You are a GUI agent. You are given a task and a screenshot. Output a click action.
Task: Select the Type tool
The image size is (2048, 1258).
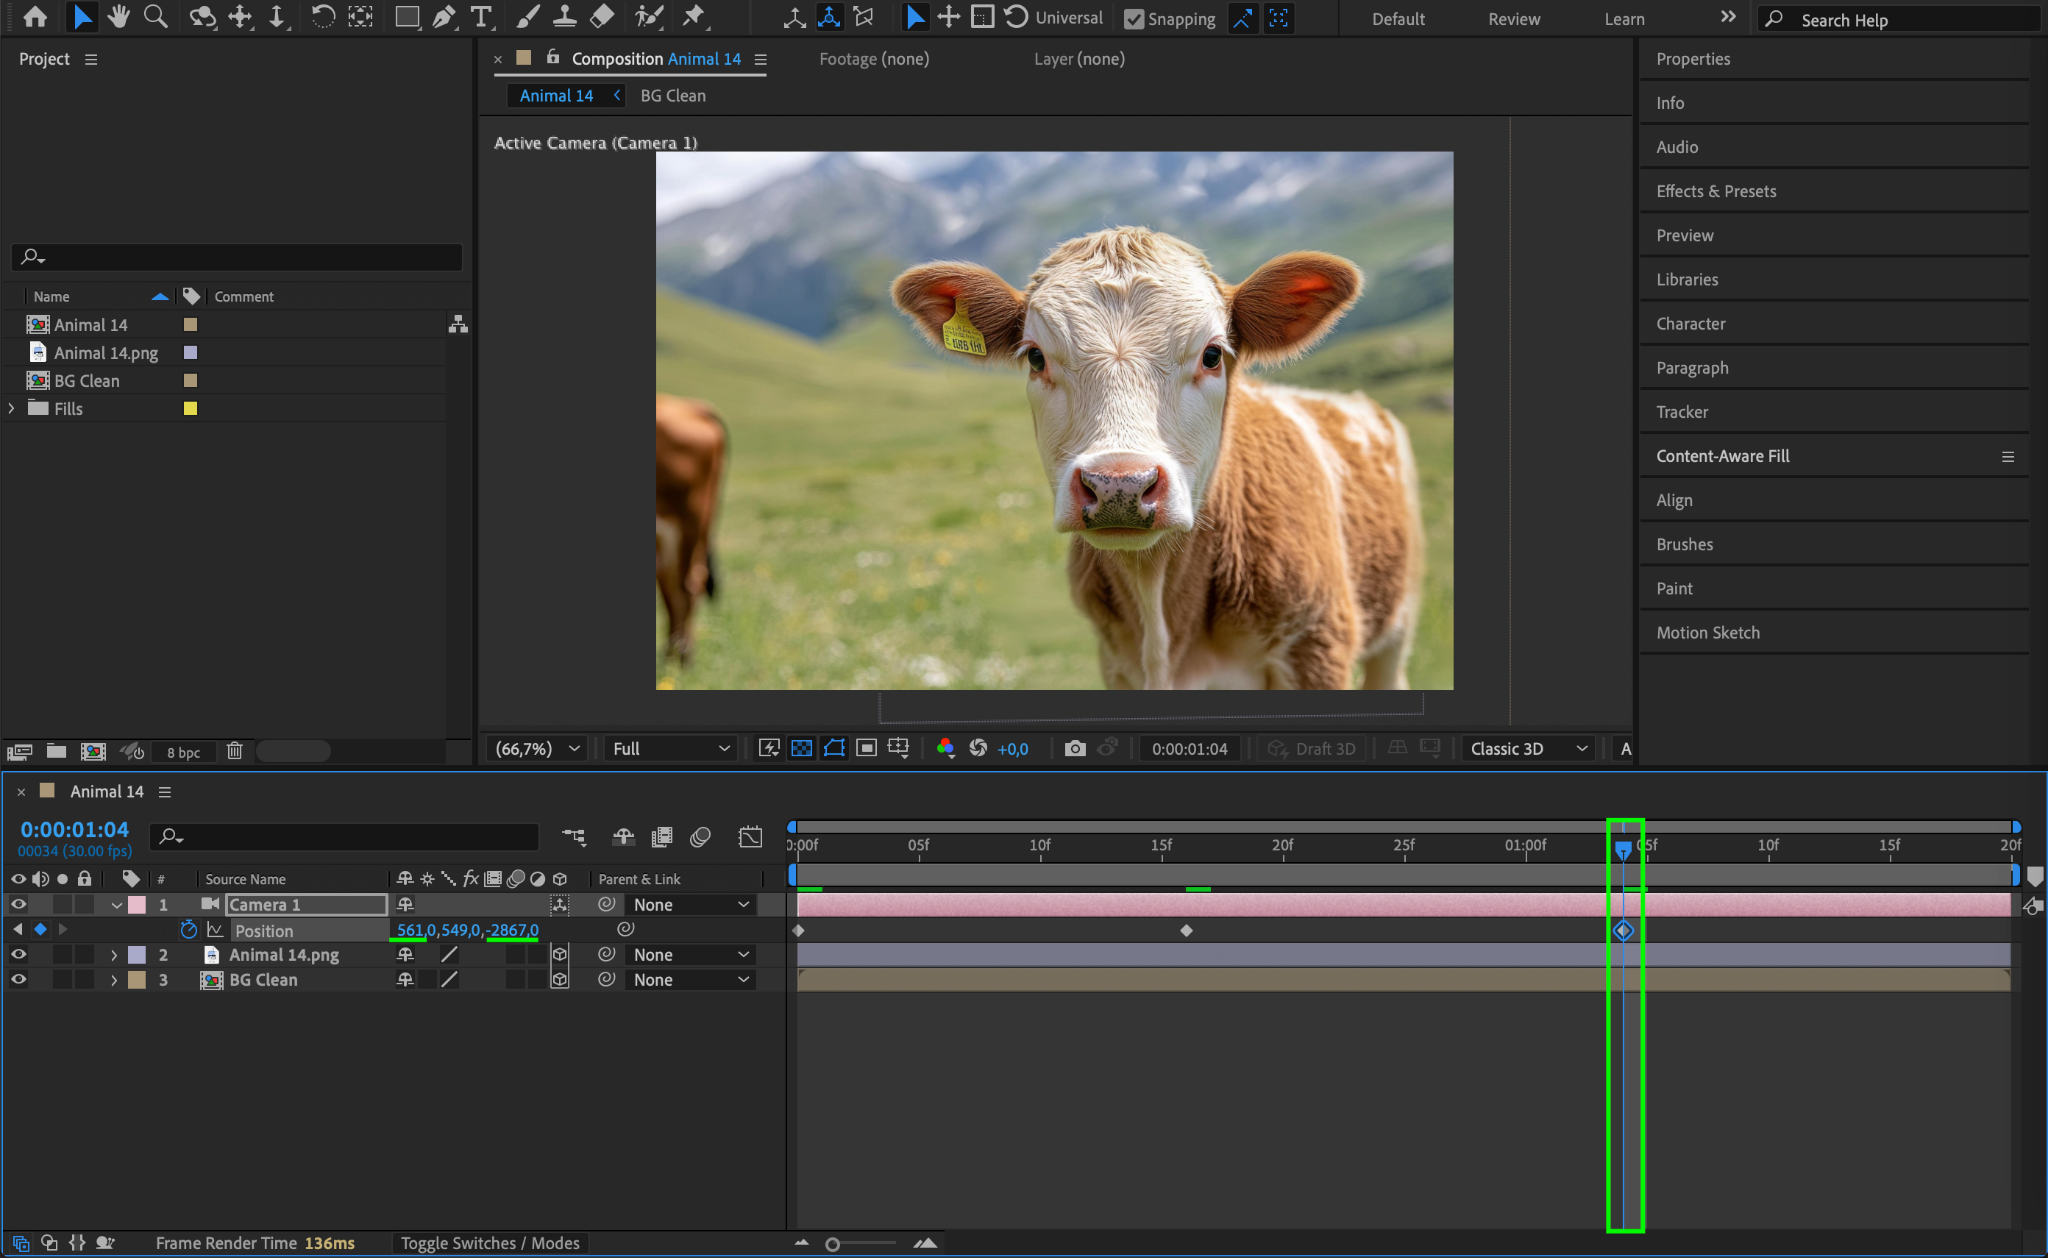[481, 17]
